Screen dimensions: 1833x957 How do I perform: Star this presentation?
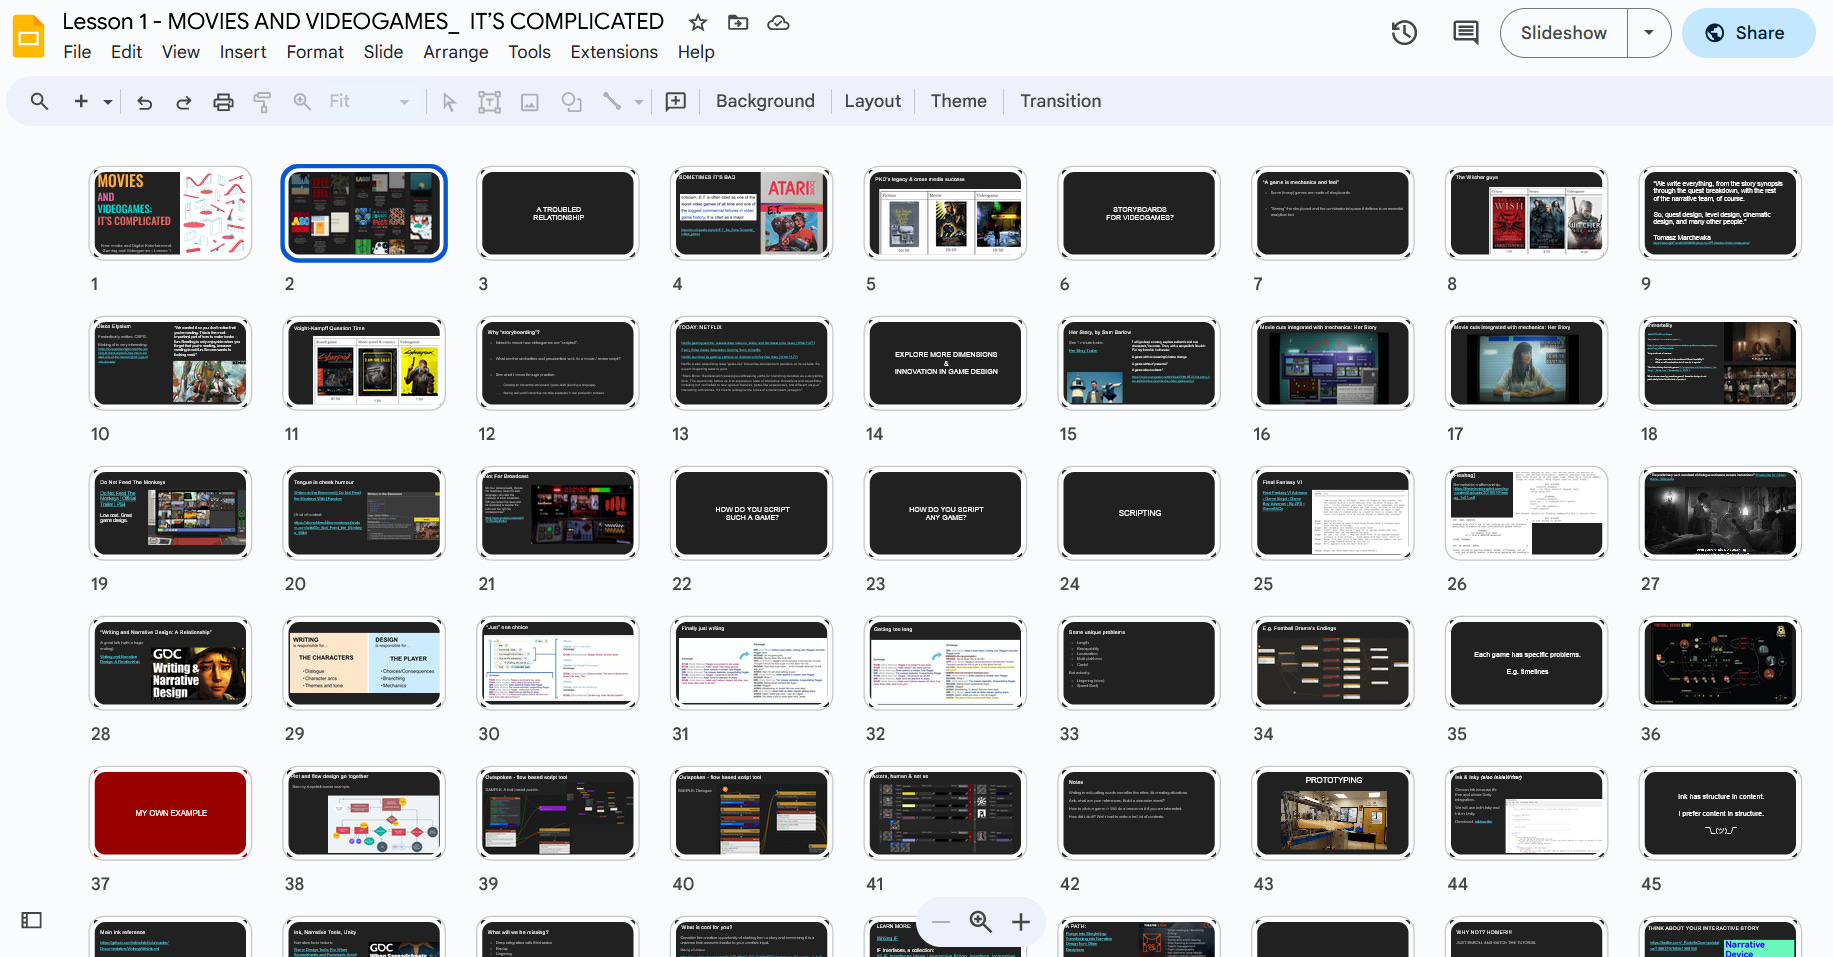[x=698, y=22]
